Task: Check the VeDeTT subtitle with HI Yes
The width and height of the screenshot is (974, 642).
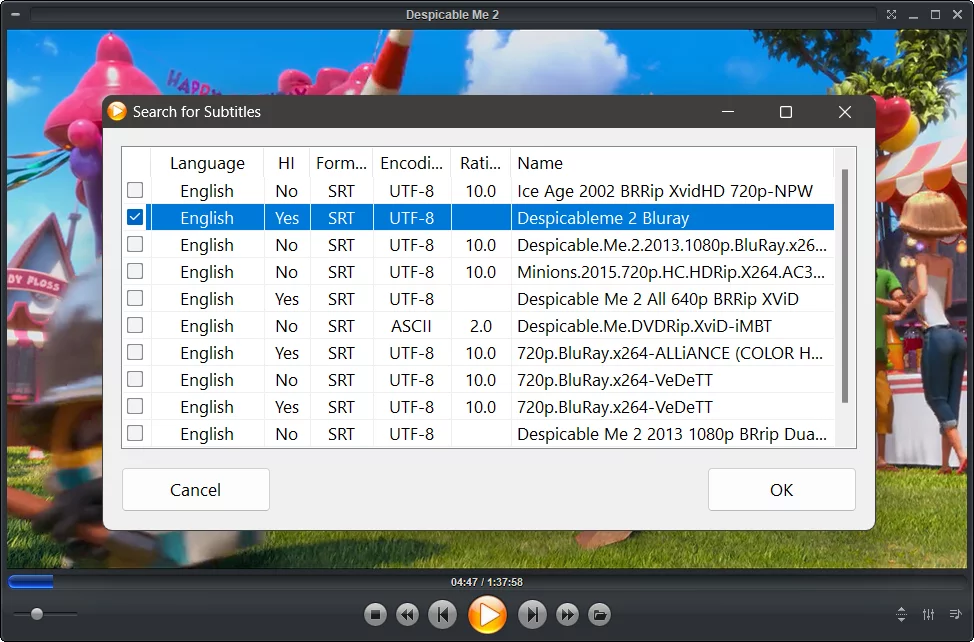Action: click(135, 406)
